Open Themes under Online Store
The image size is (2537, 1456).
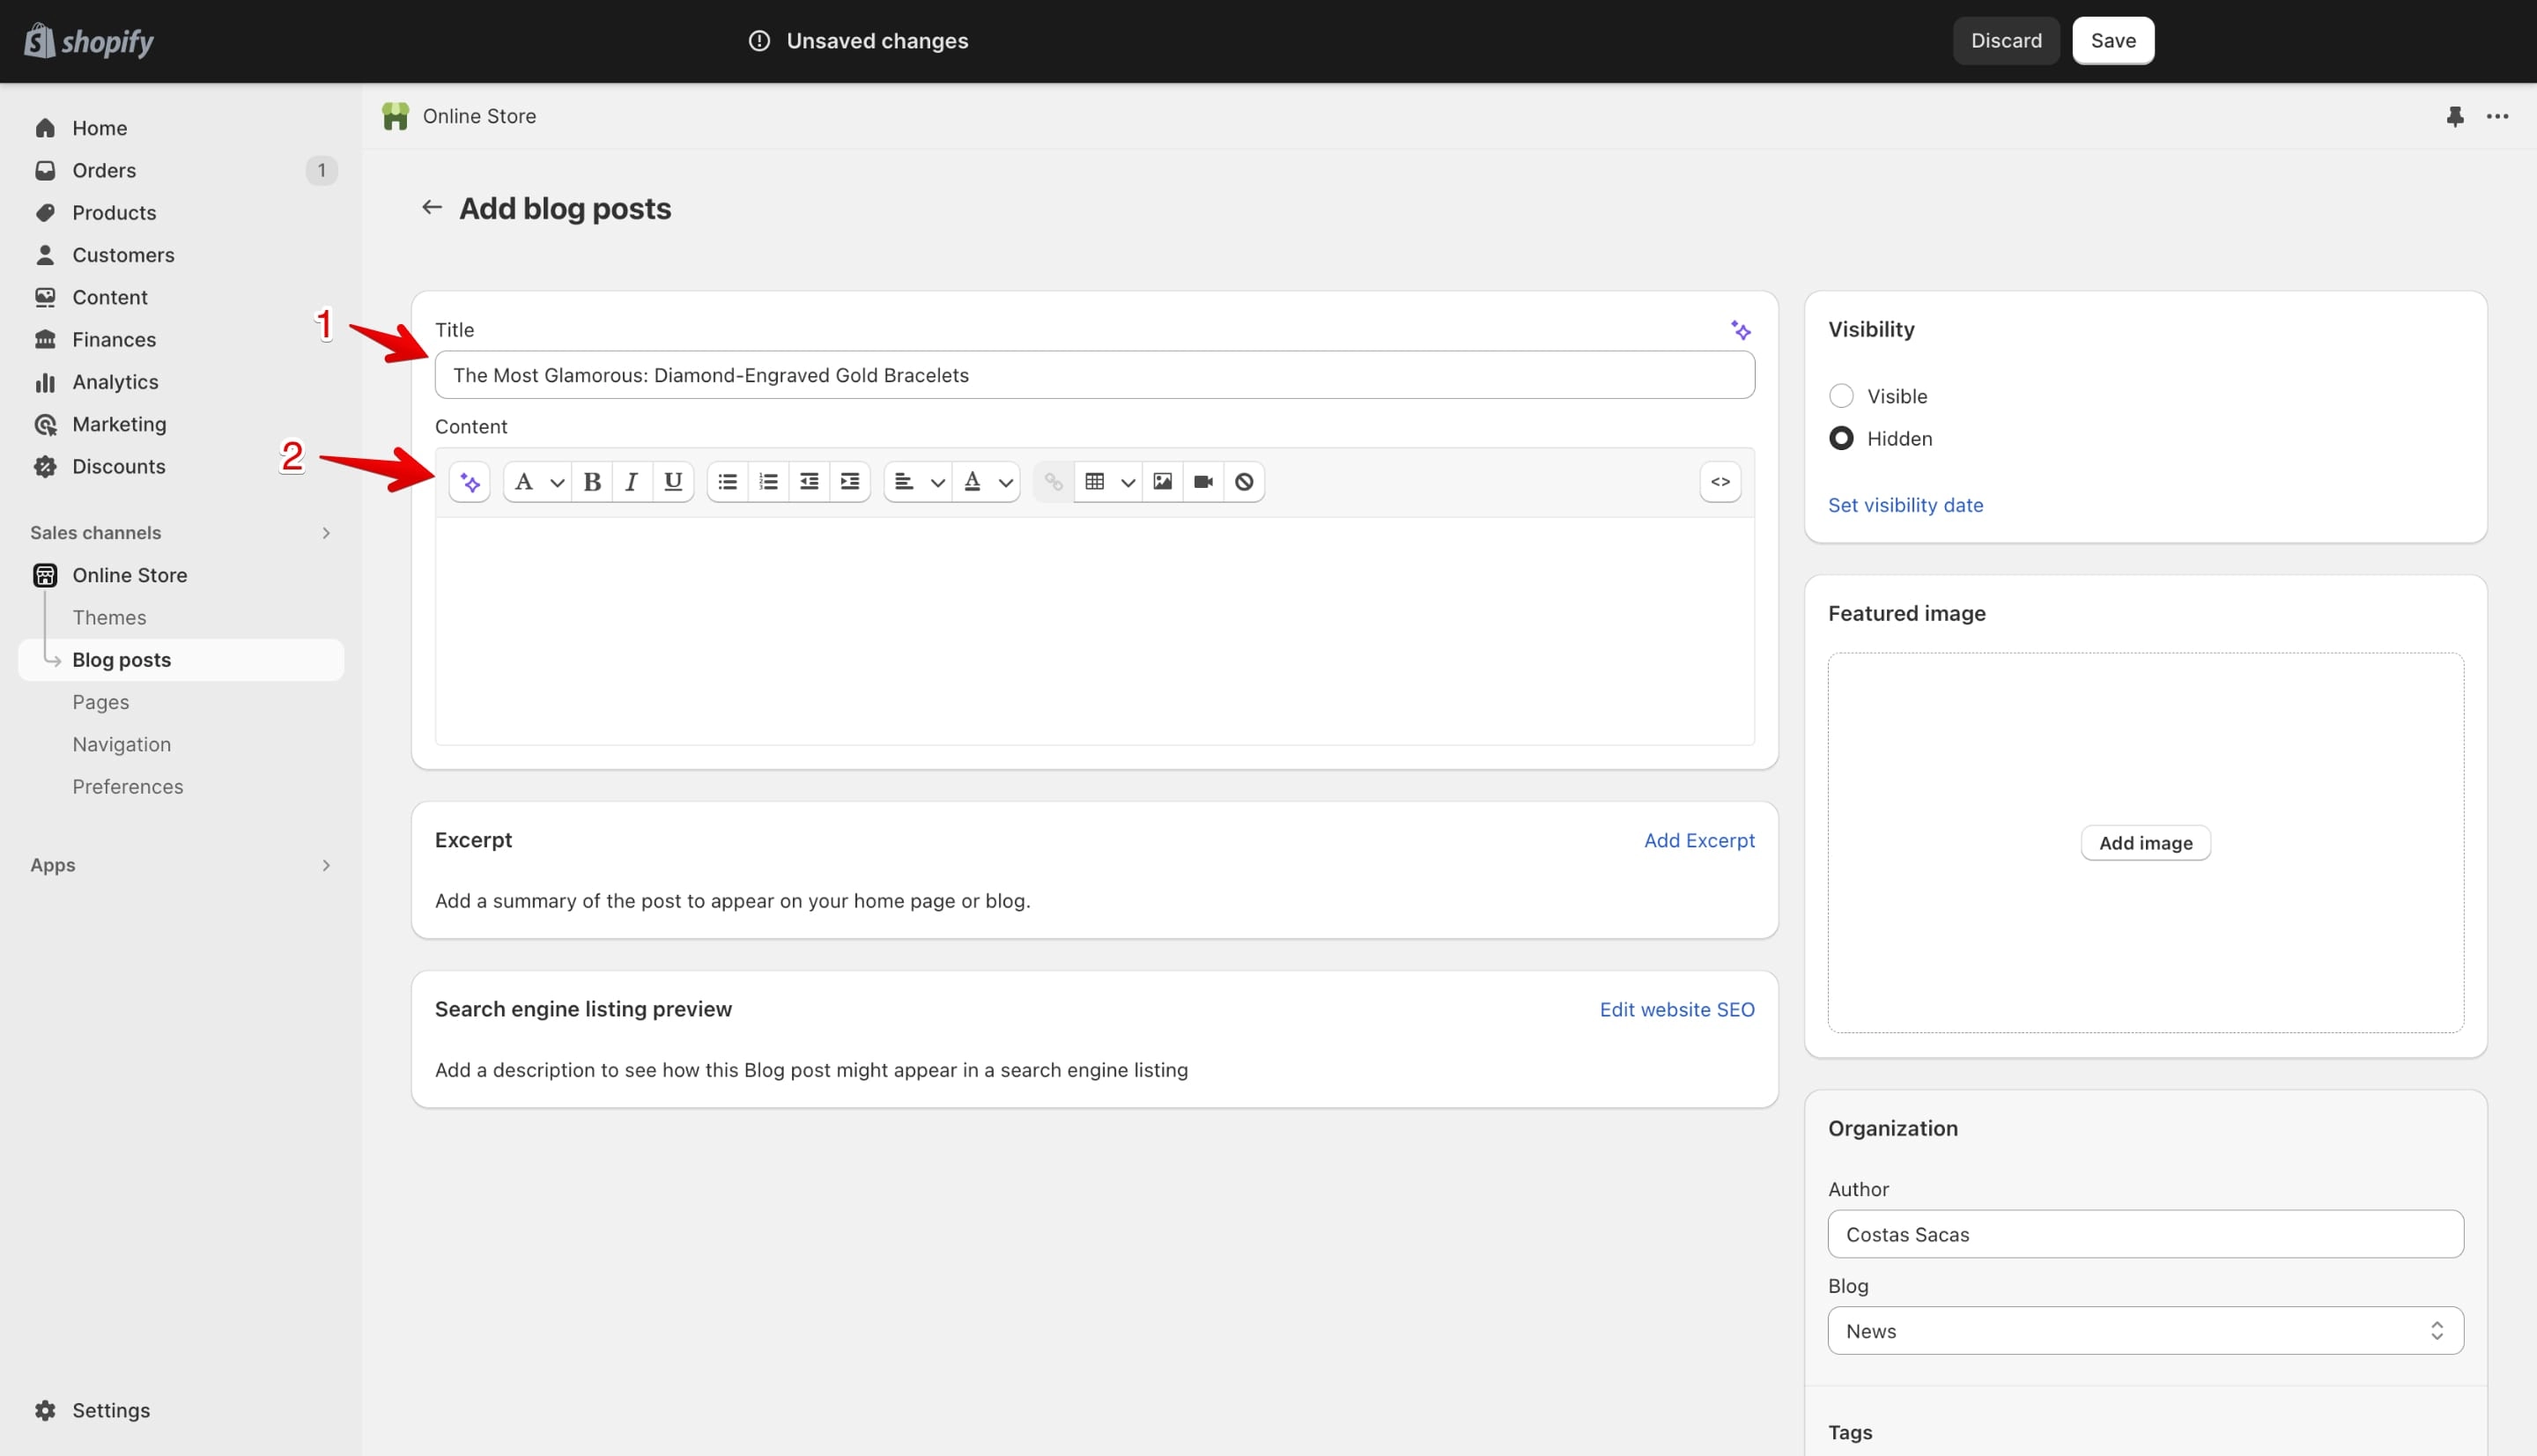109,618
